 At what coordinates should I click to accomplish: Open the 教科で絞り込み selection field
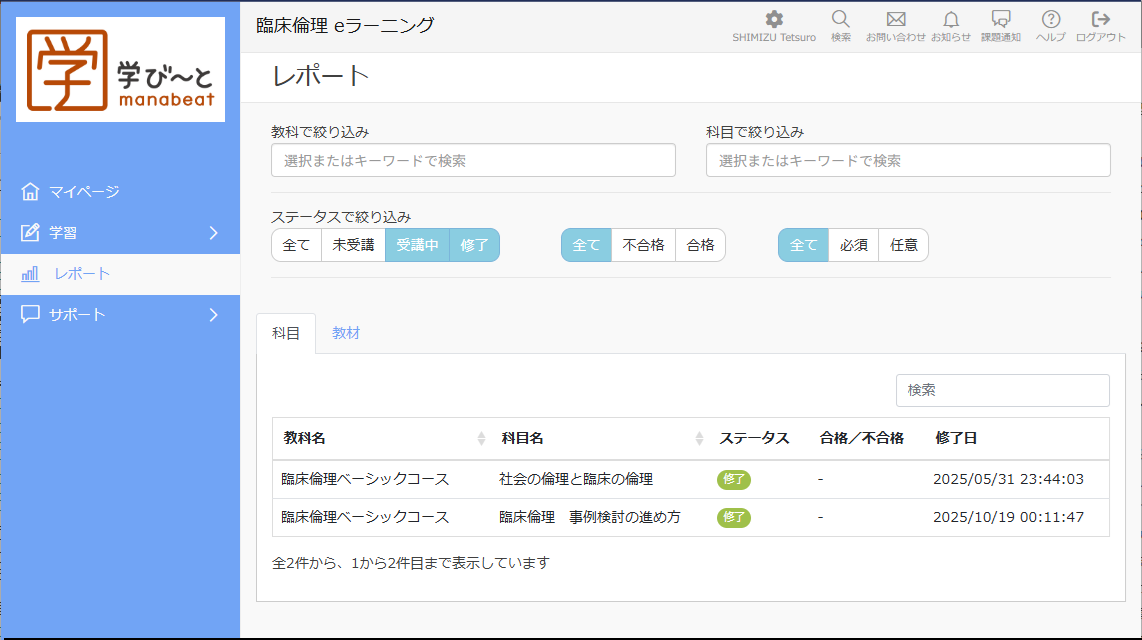point(472,160)
